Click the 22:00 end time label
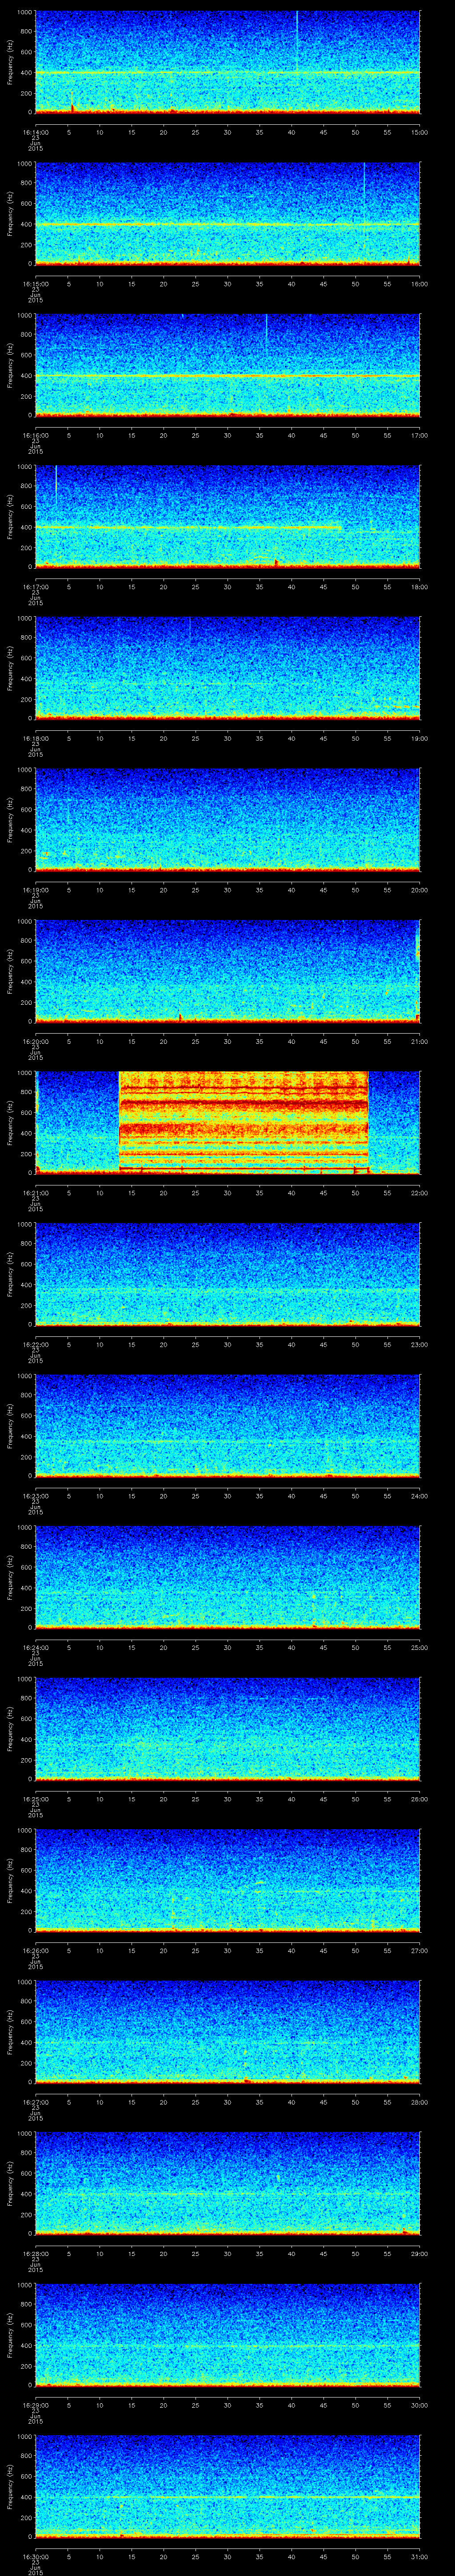The image size is (455, 2576). [x=419, y=1193]
